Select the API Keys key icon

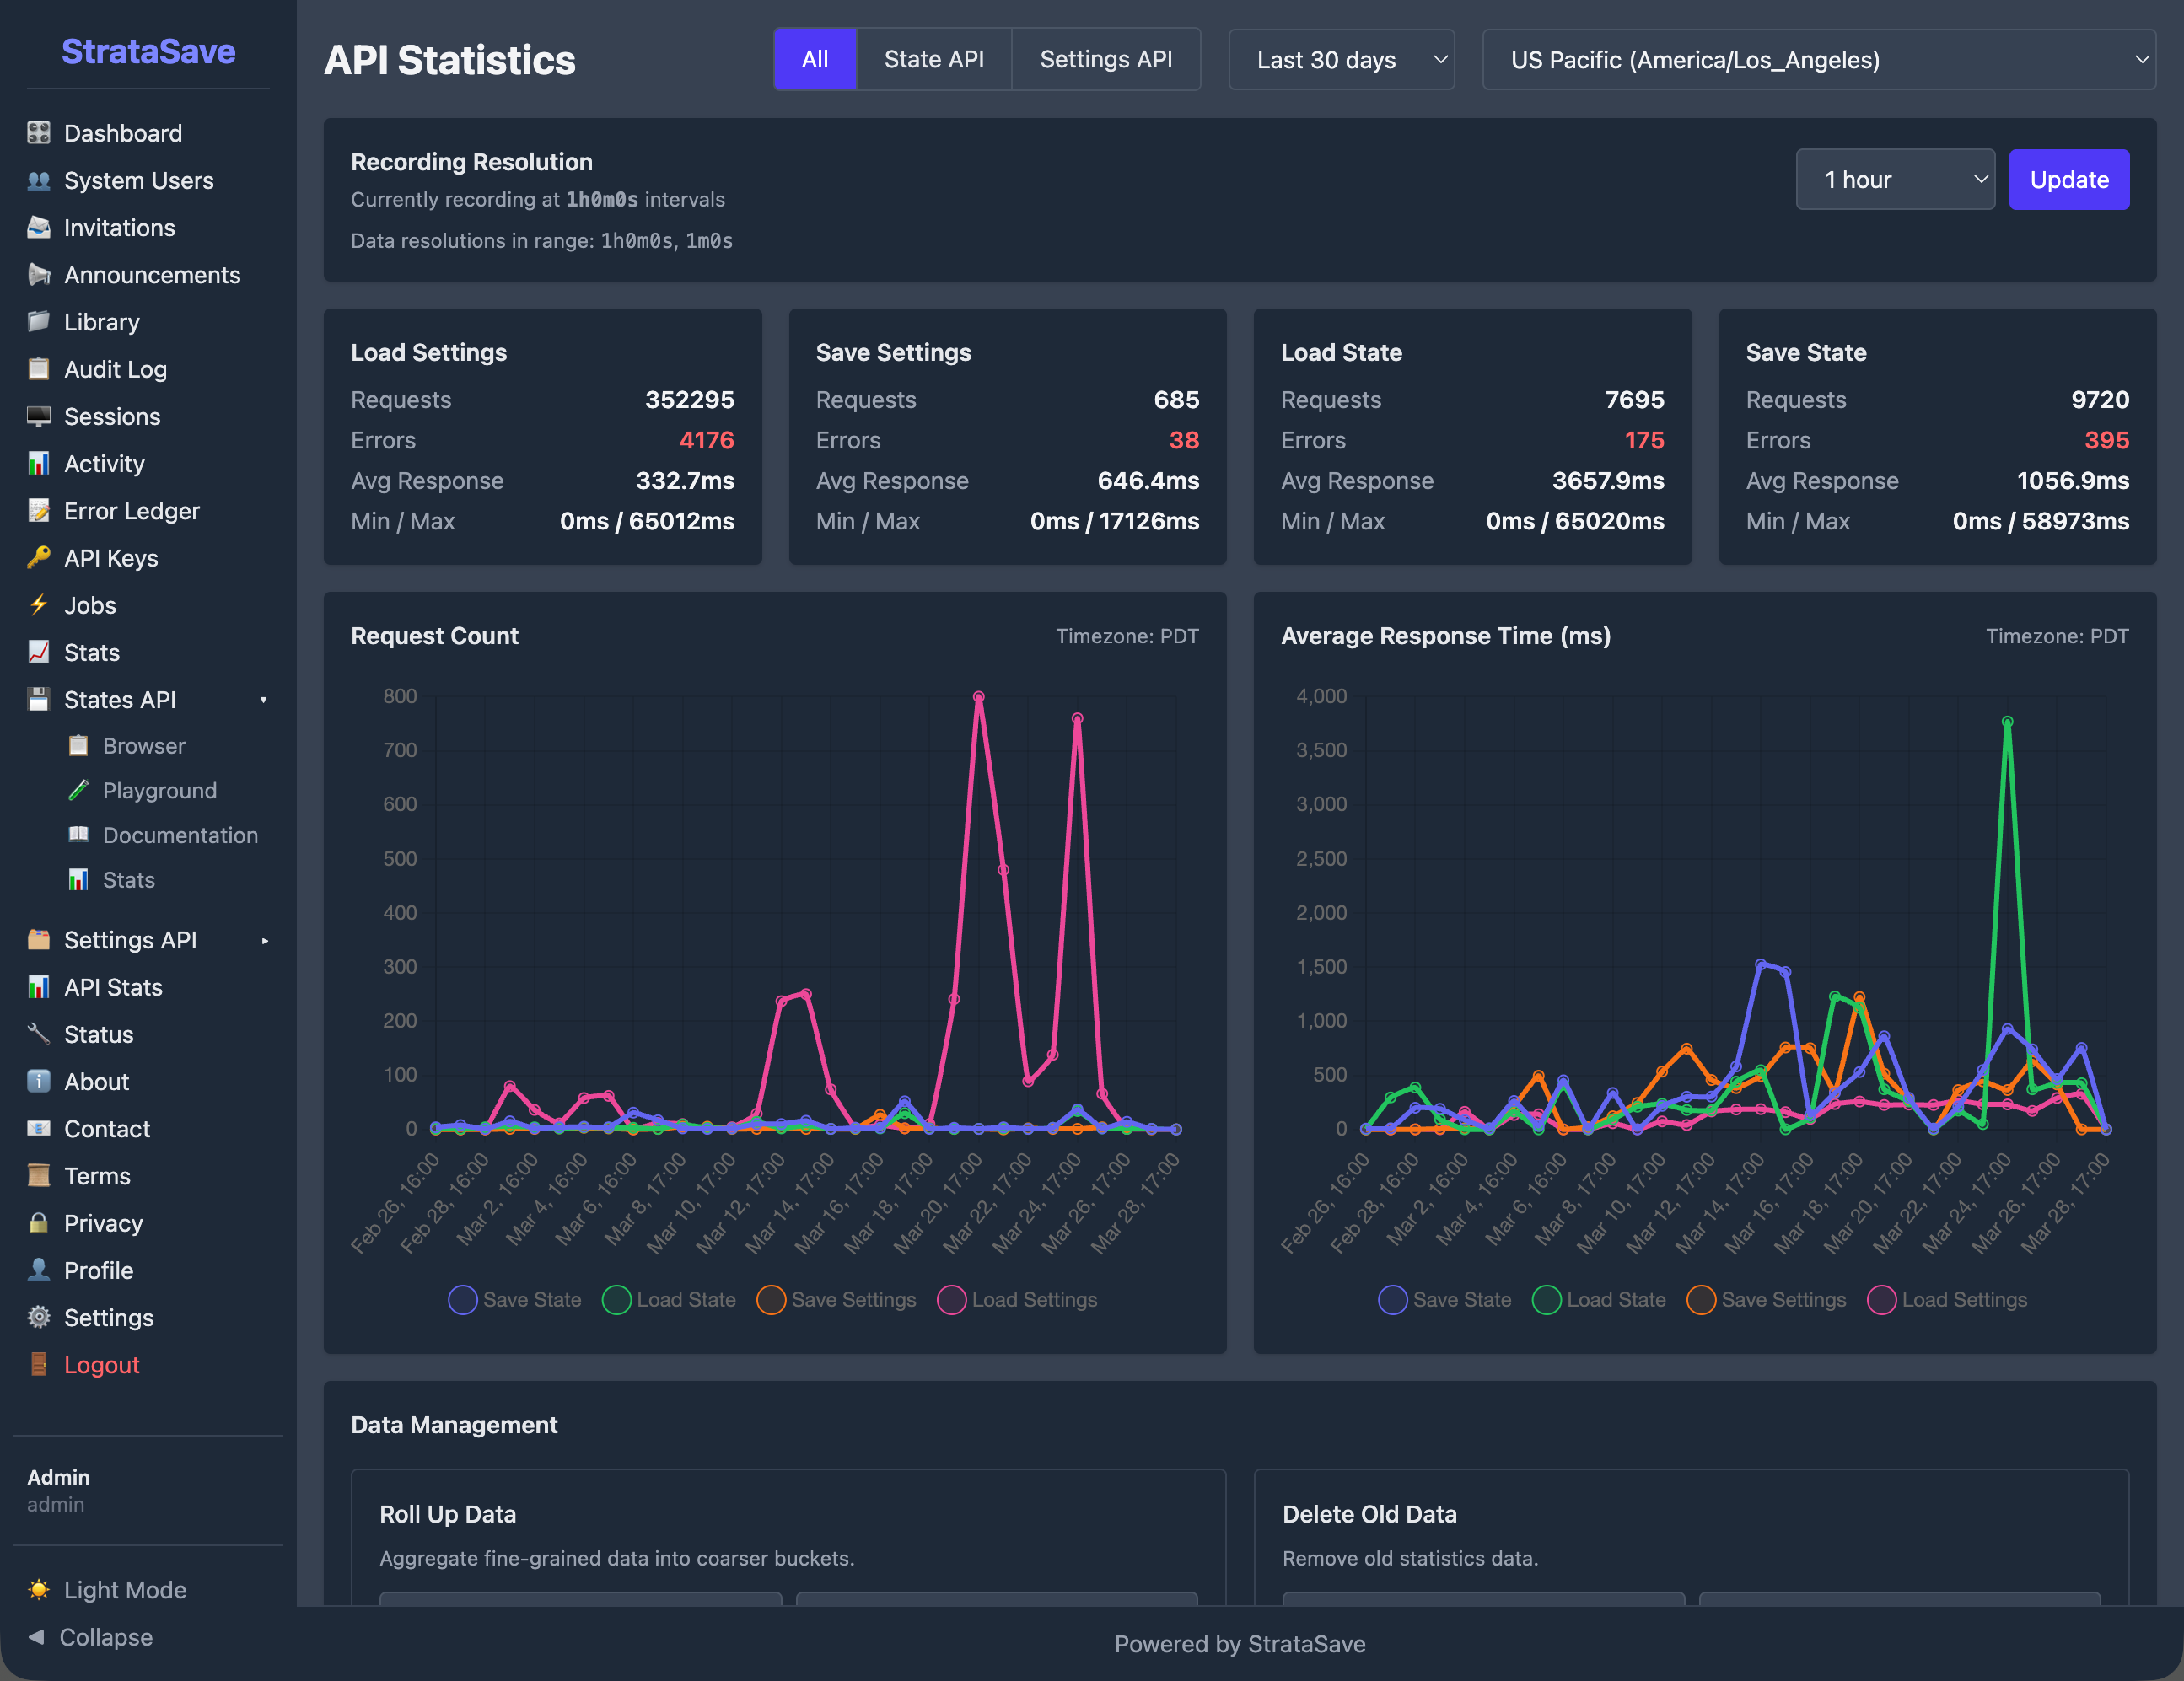pos(39,558)
